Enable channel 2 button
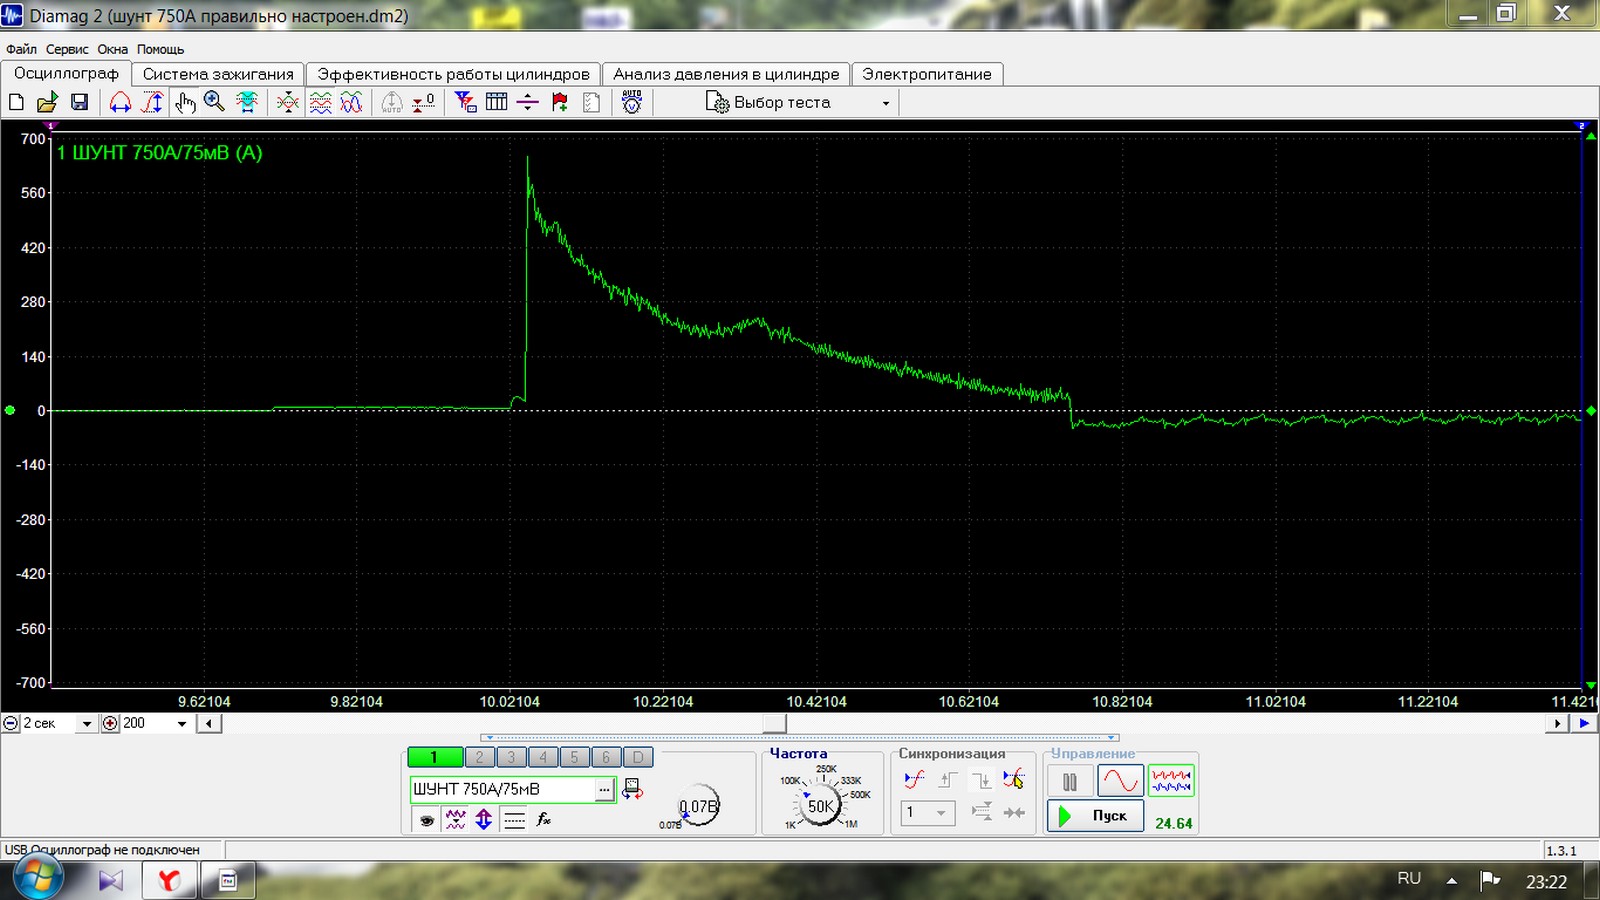Image resolution: width=1600 pixels, height=900 pixels. click(480, 757)
